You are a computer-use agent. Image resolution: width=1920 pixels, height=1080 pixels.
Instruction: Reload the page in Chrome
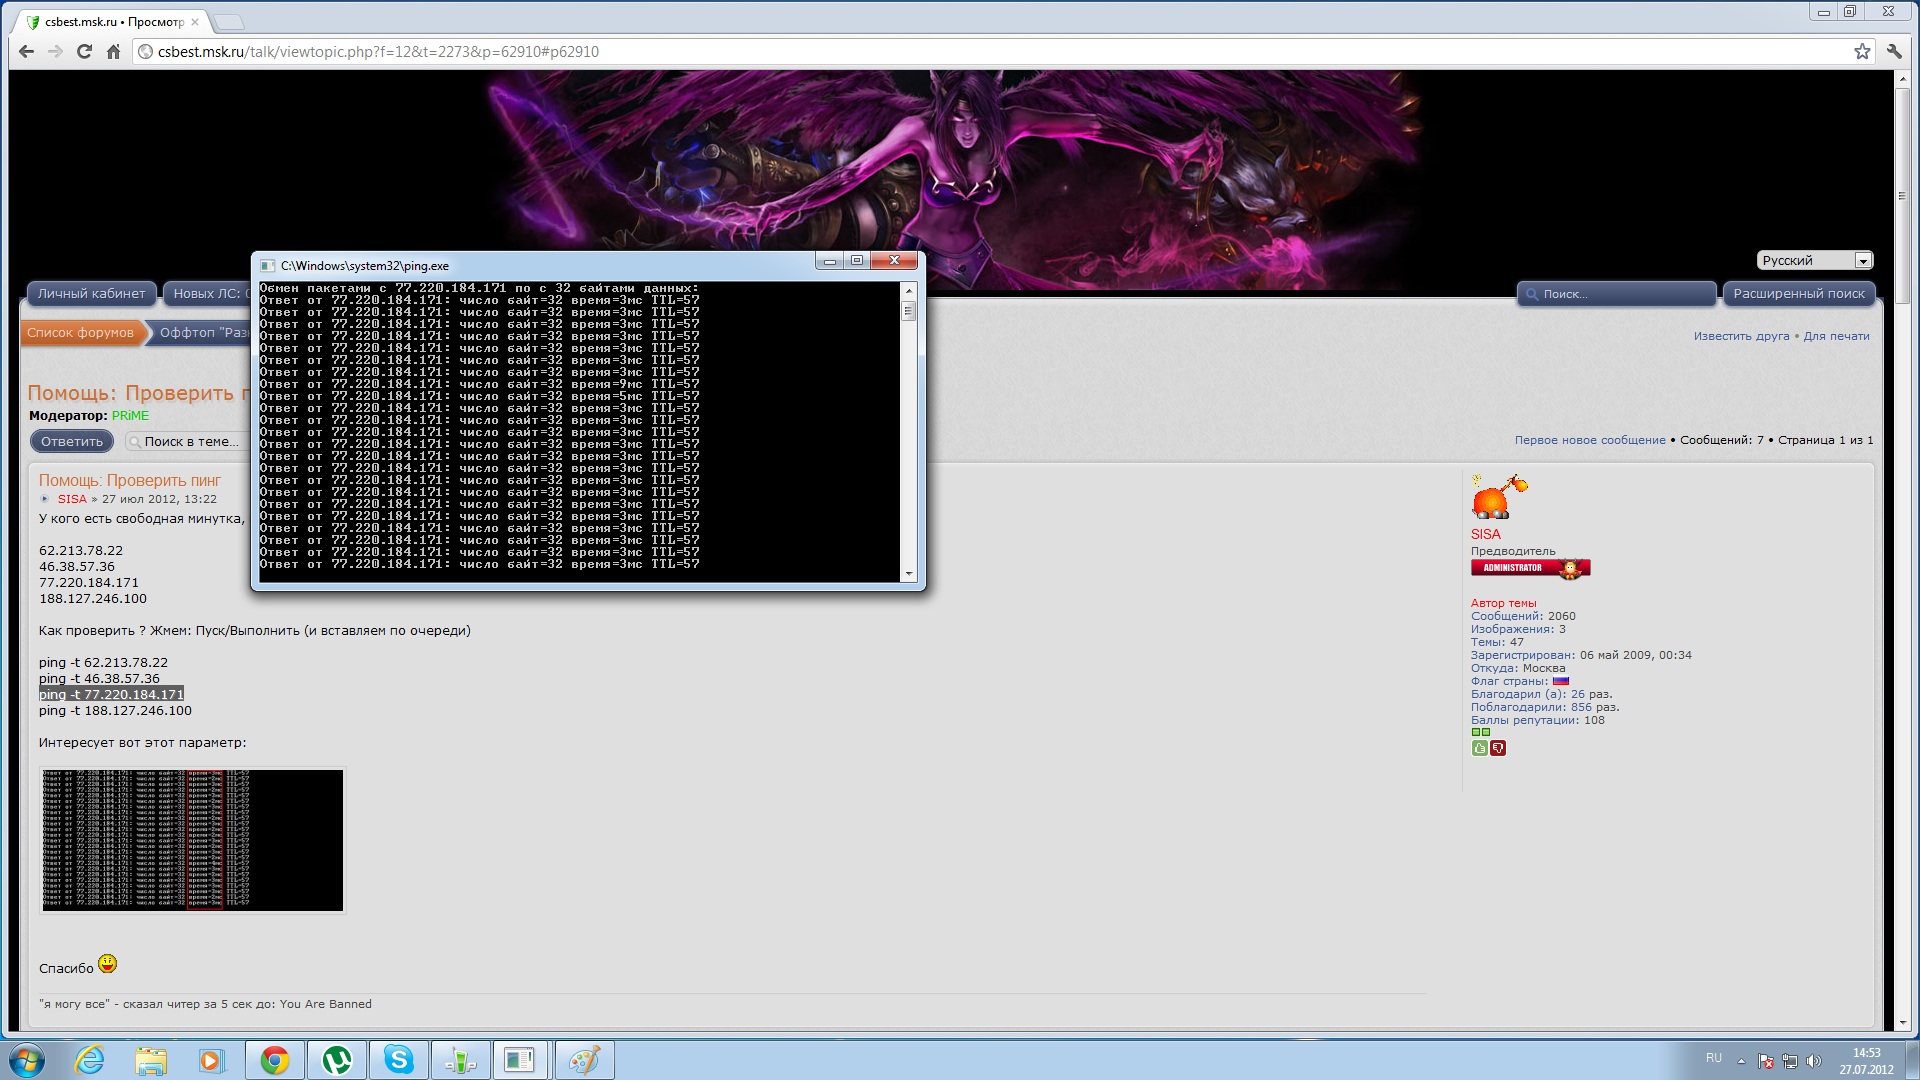(84, 52)
